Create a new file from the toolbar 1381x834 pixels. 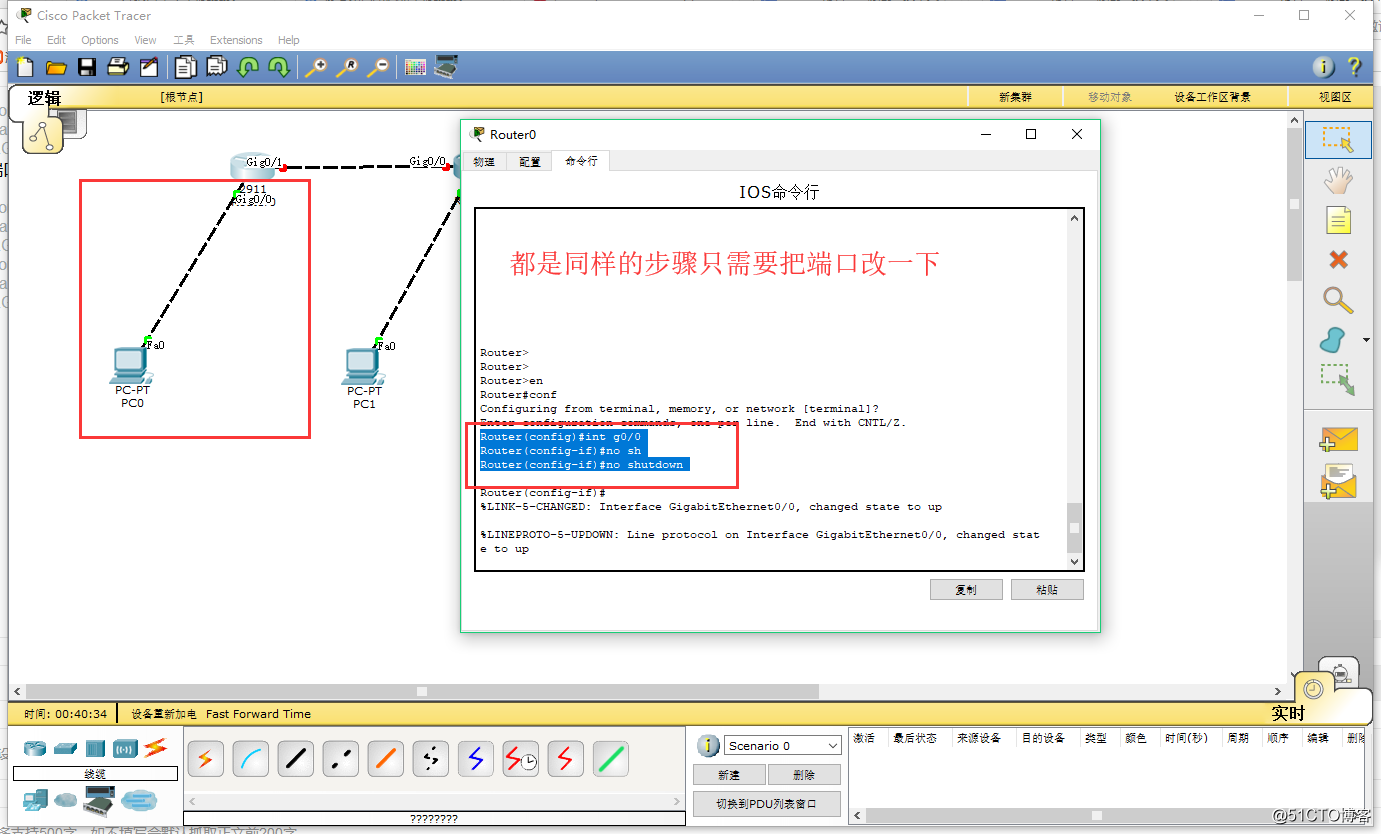25,67
